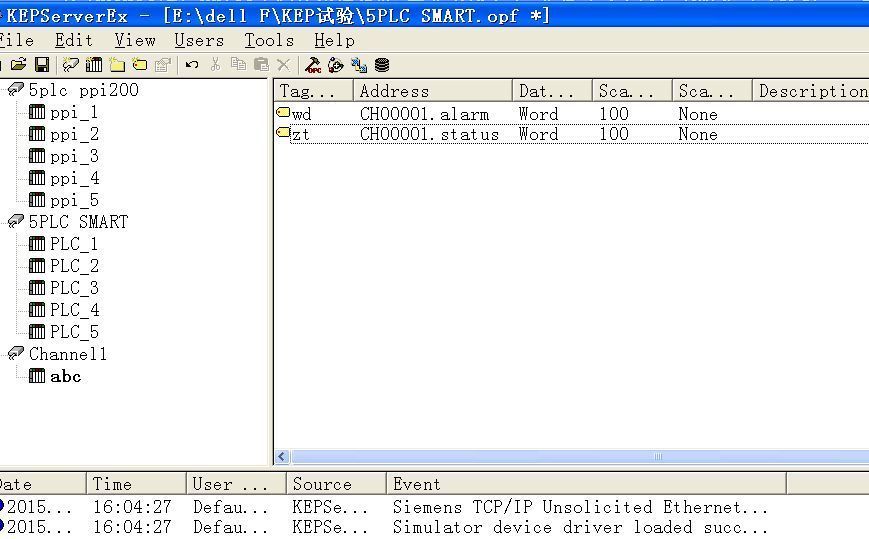
Task: Click the horizontal scrollbar thumb of the tag list
Action: [x=580, y=456]
